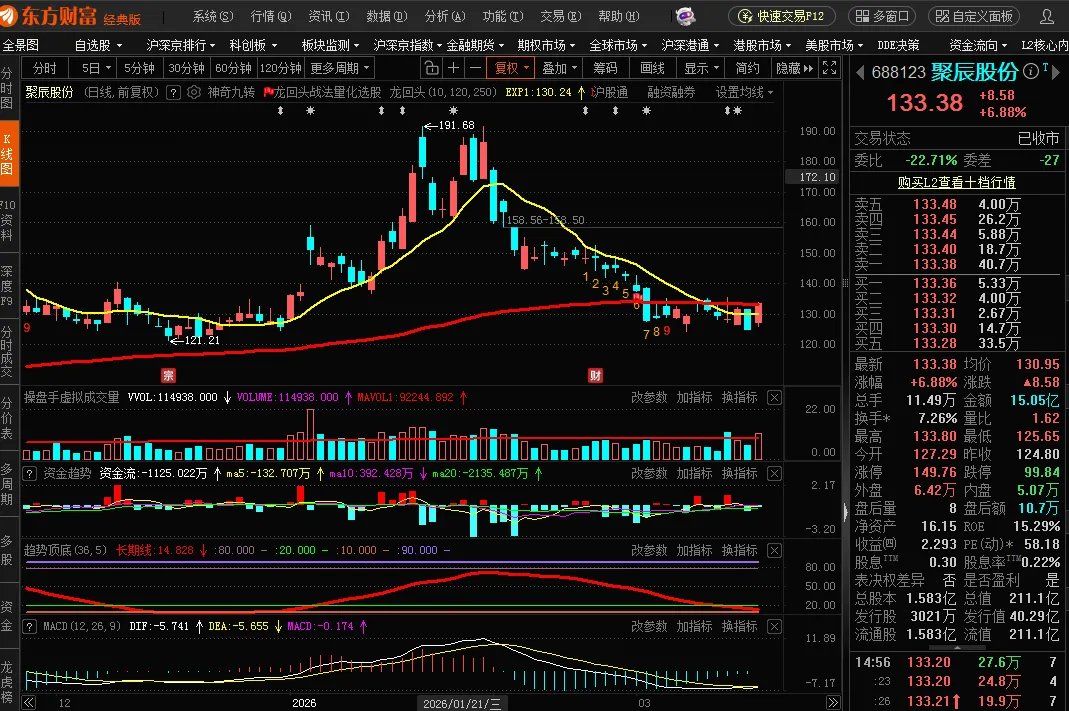Open 自定义面板 button
Screen dimensions: 1069x711
pos(975,16)
